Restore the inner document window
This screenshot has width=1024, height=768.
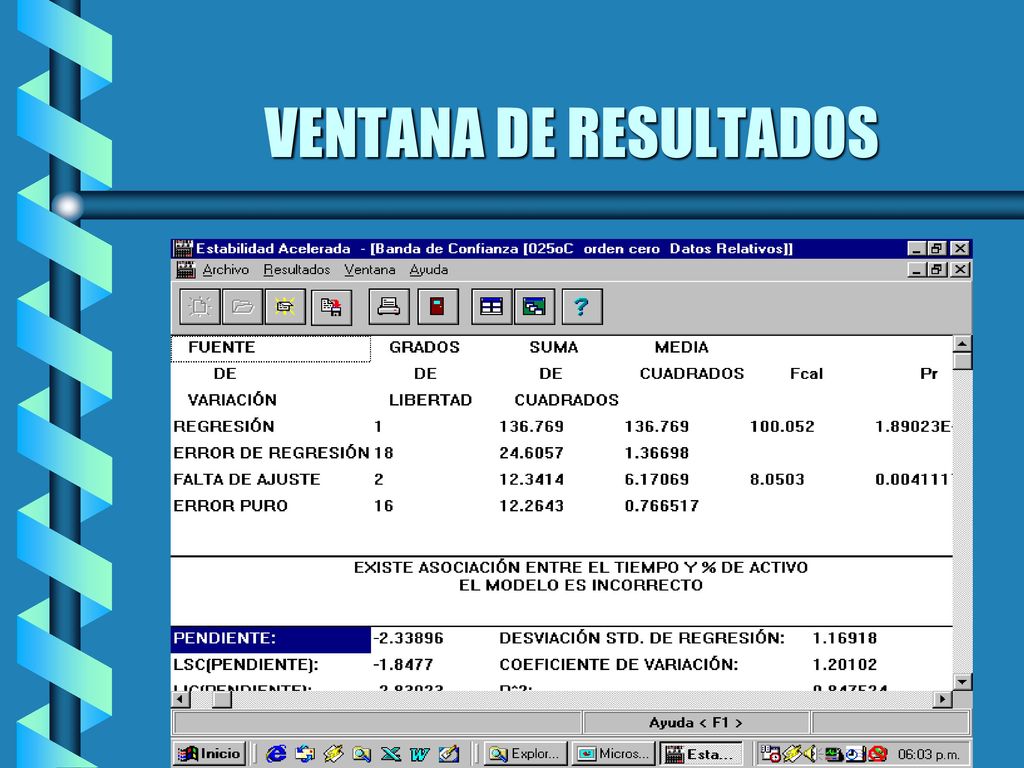click(x=937, y=269)
